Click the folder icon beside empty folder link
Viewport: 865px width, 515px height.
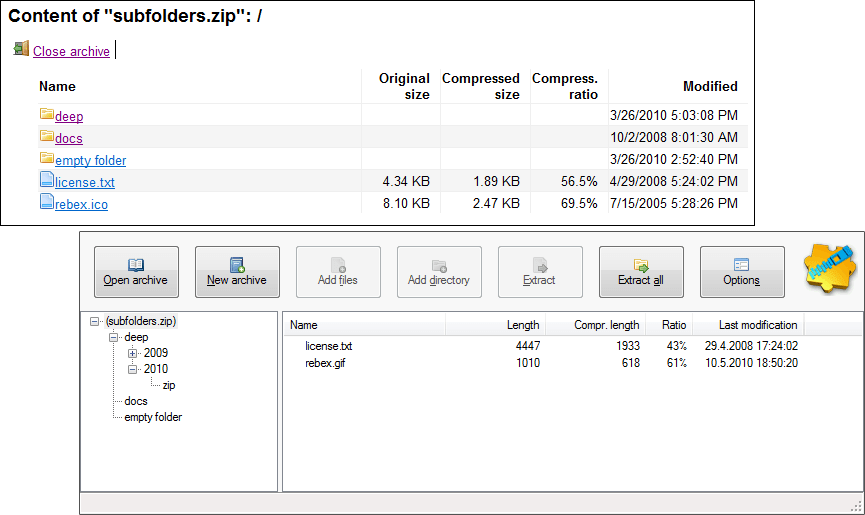[x=46, y=158]
